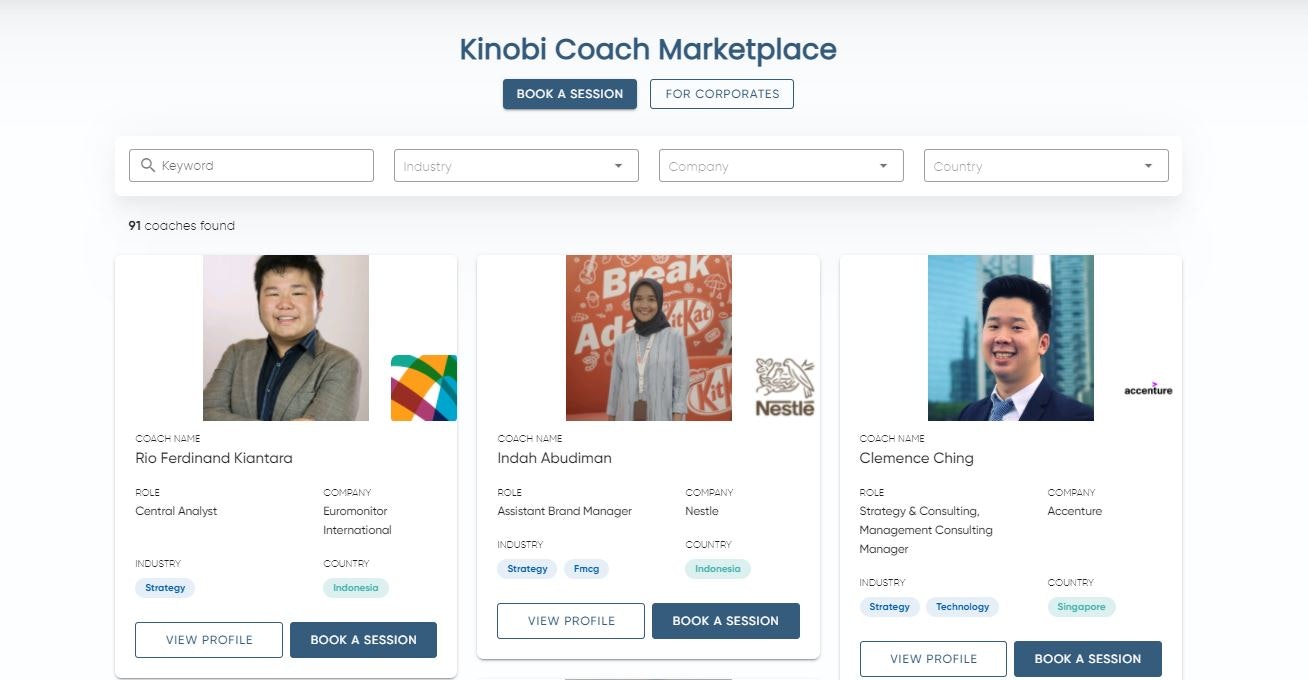1308x680 pixels.
Task: Open the FOR CORPORATES page
Action: (x=721, y=93)
